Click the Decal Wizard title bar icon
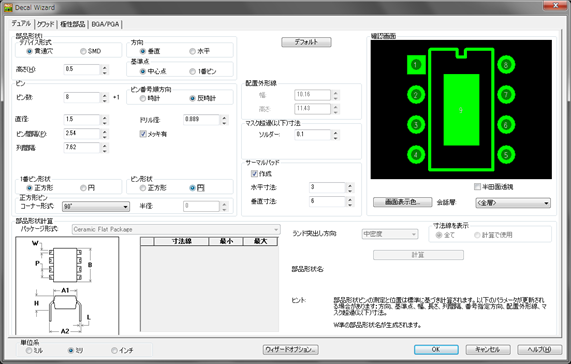The height and width of the screenshot is (364, 571). [x=8, y=8]
